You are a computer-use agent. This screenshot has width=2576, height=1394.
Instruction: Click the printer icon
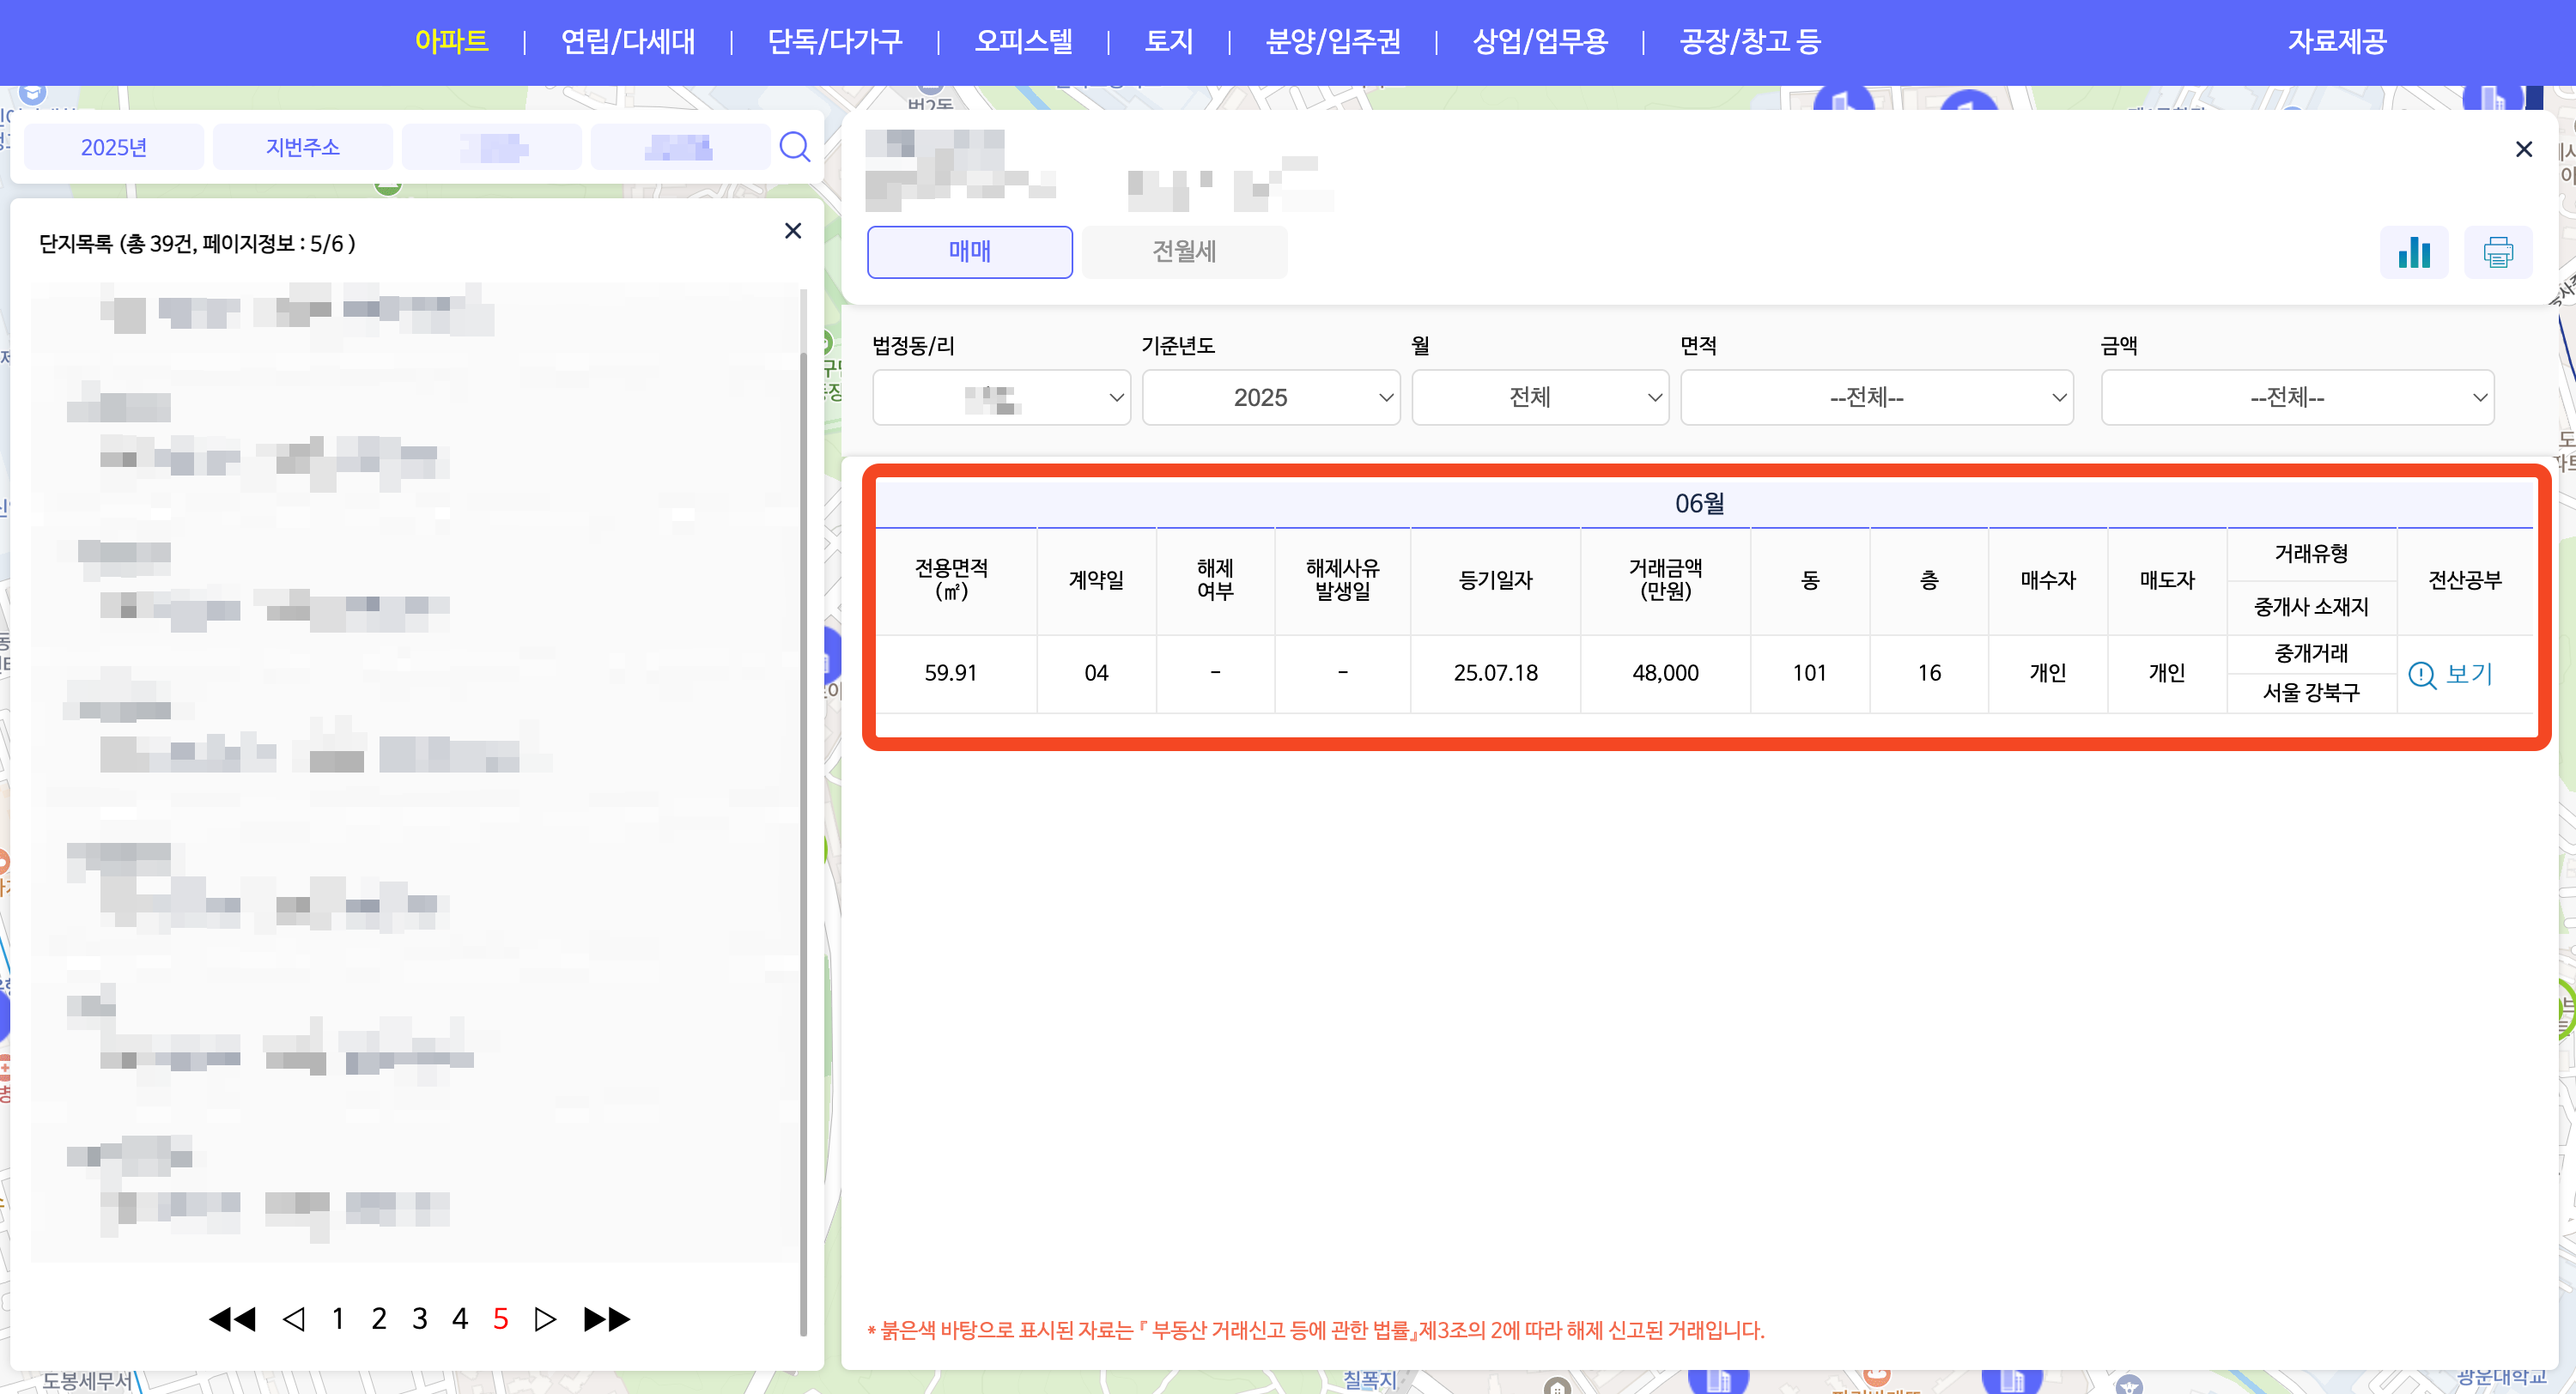click(2497, 252)
